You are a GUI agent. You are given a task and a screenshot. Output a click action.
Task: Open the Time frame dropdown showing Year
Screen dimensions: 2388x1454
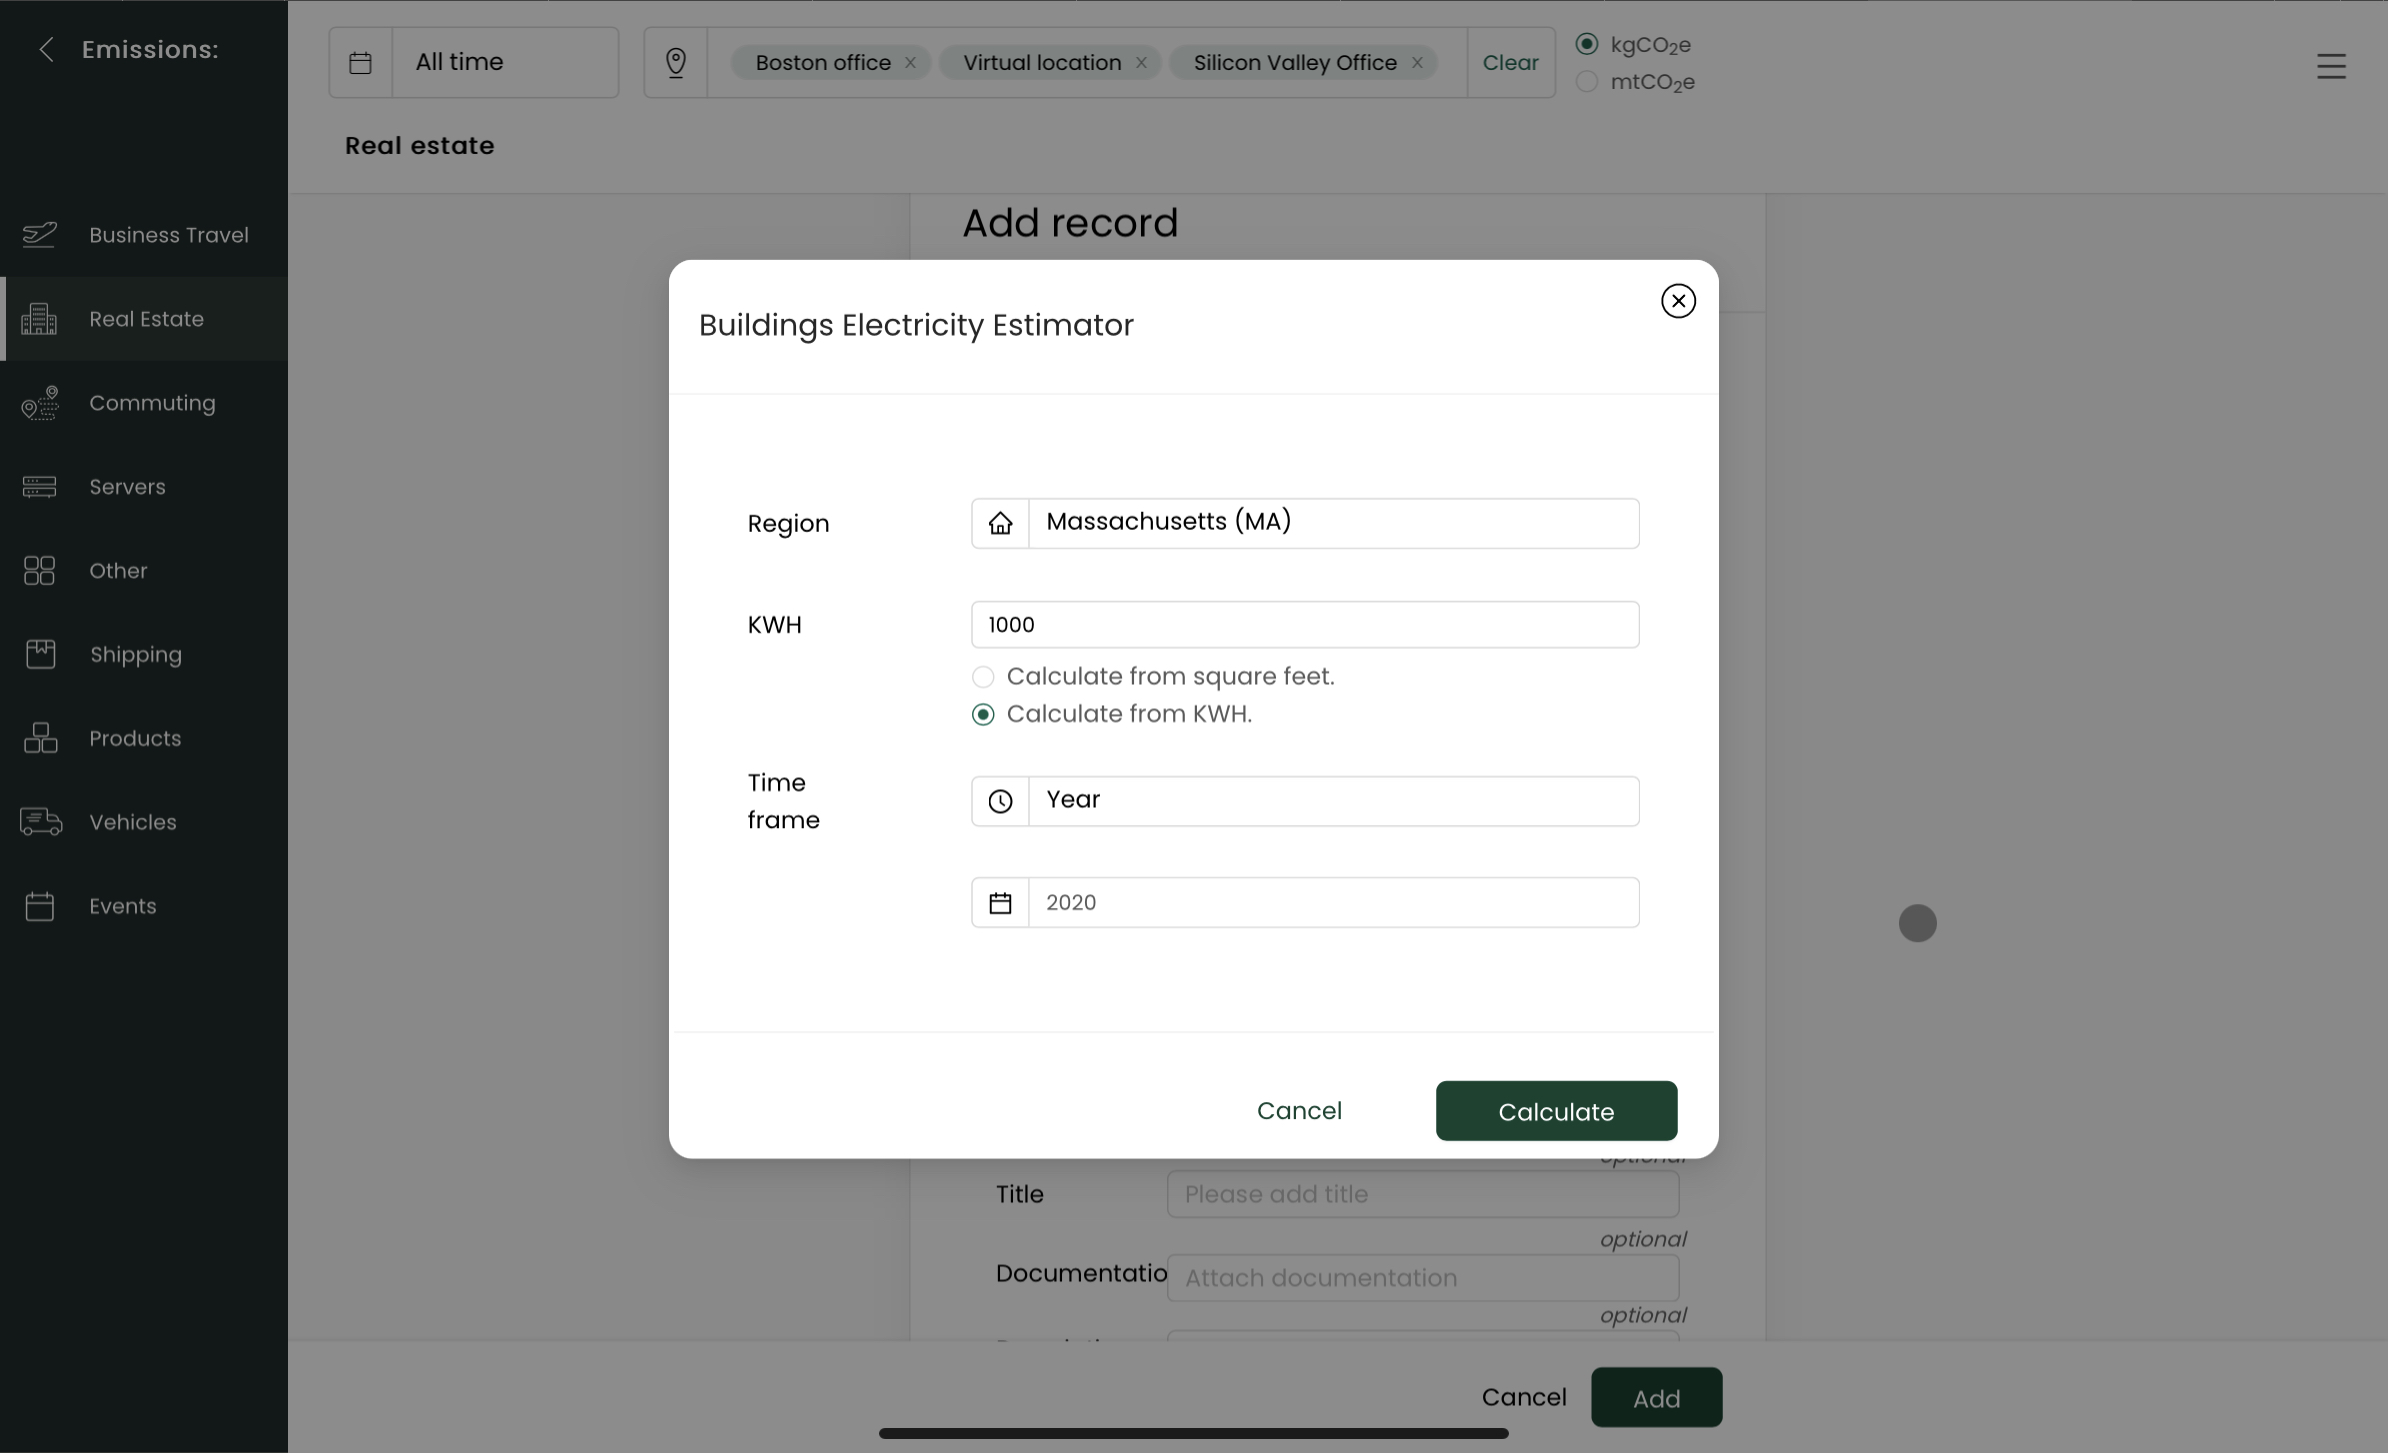point(1333,801)
